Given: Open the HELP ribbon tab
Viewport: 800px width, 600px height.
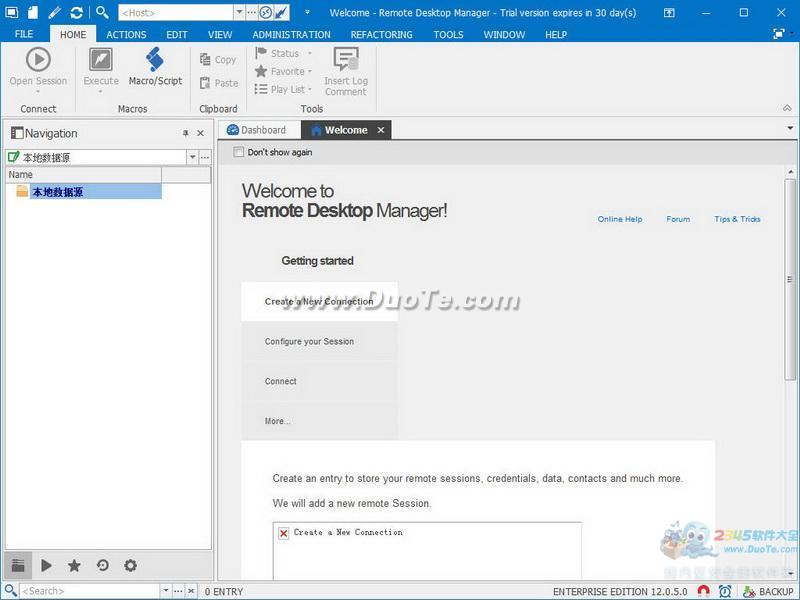Looking at the screenshot, I should click(x=556, y=35).
